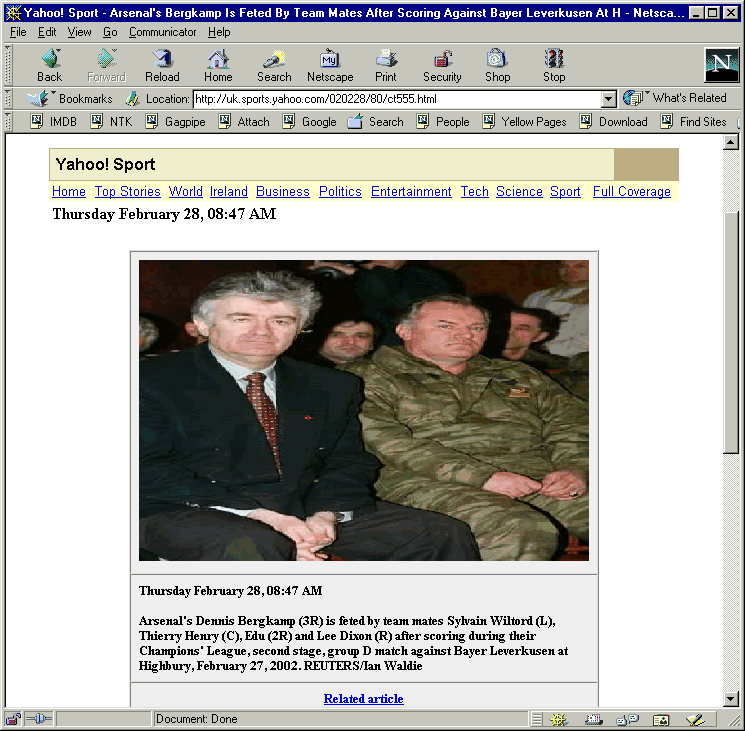
Task: Open Newsgroups from the component bar
Action: coord(627,720)
